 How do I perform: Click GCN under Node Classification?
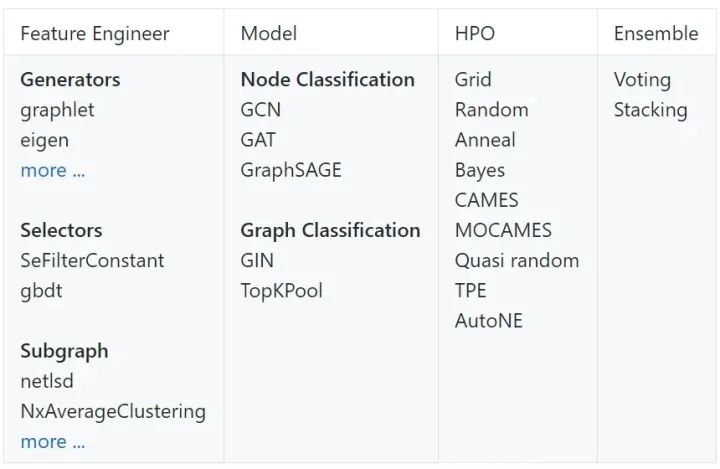[260, 110]
